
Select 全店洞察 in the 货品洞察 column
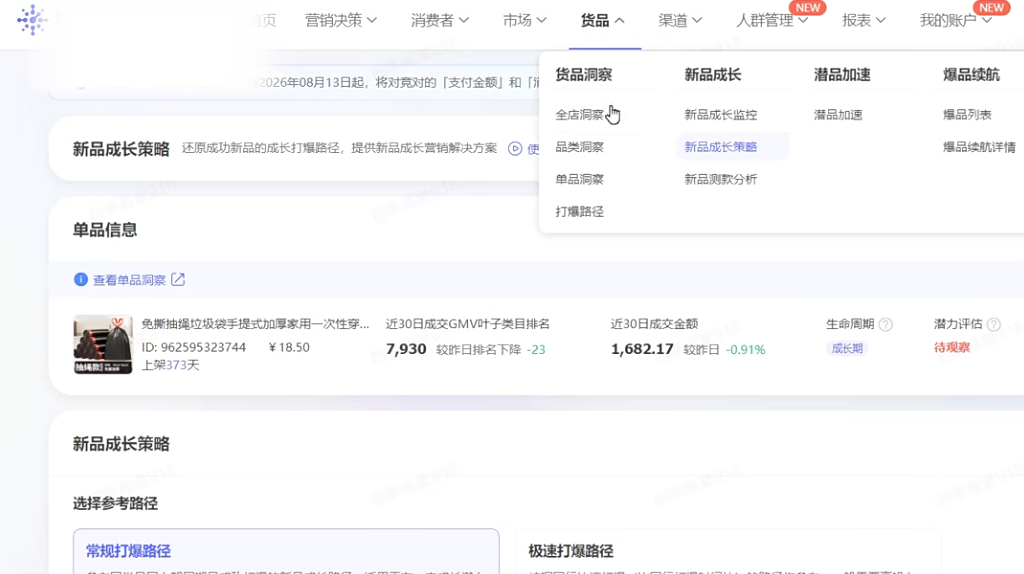pos(579,115)
